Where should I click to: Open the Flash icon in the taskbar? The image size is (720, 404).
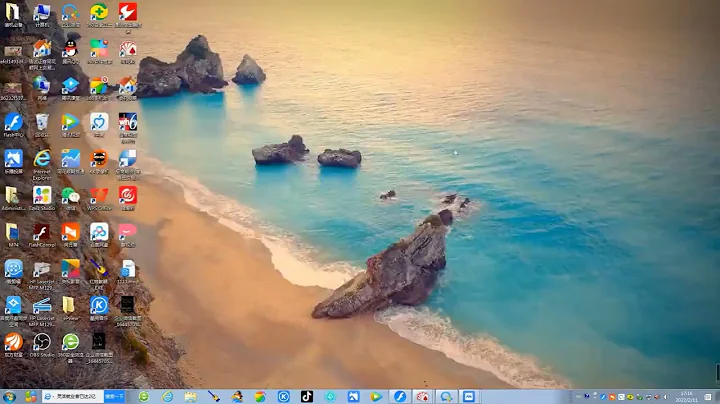coord(399,397)
